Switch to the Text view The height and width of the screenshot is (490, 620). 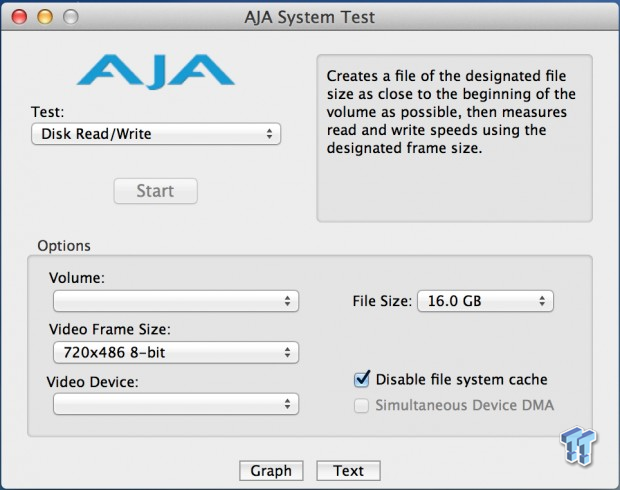[x=348, y=471]
